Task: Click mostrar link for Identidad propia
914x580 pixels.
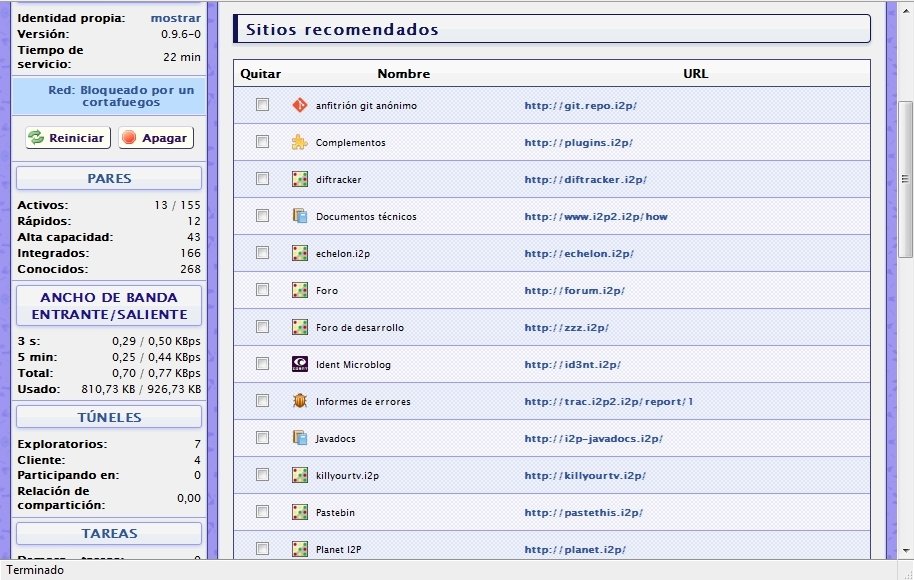Action: [175, 18]
